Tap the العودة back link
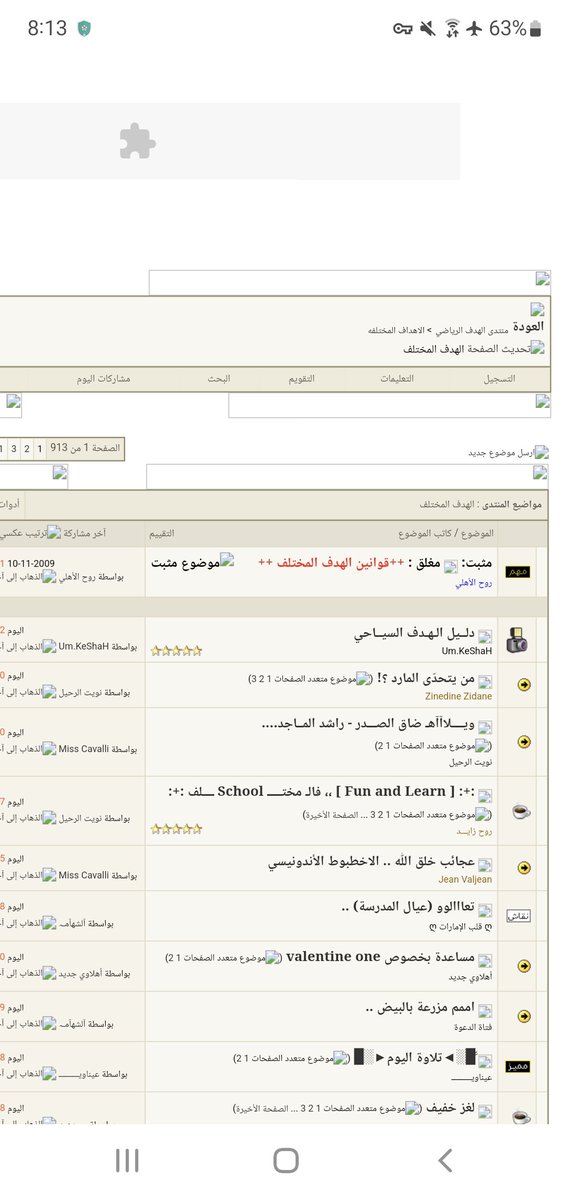Screen dimensions: 568x1200 pyautogui.click(x=529, y=326)
